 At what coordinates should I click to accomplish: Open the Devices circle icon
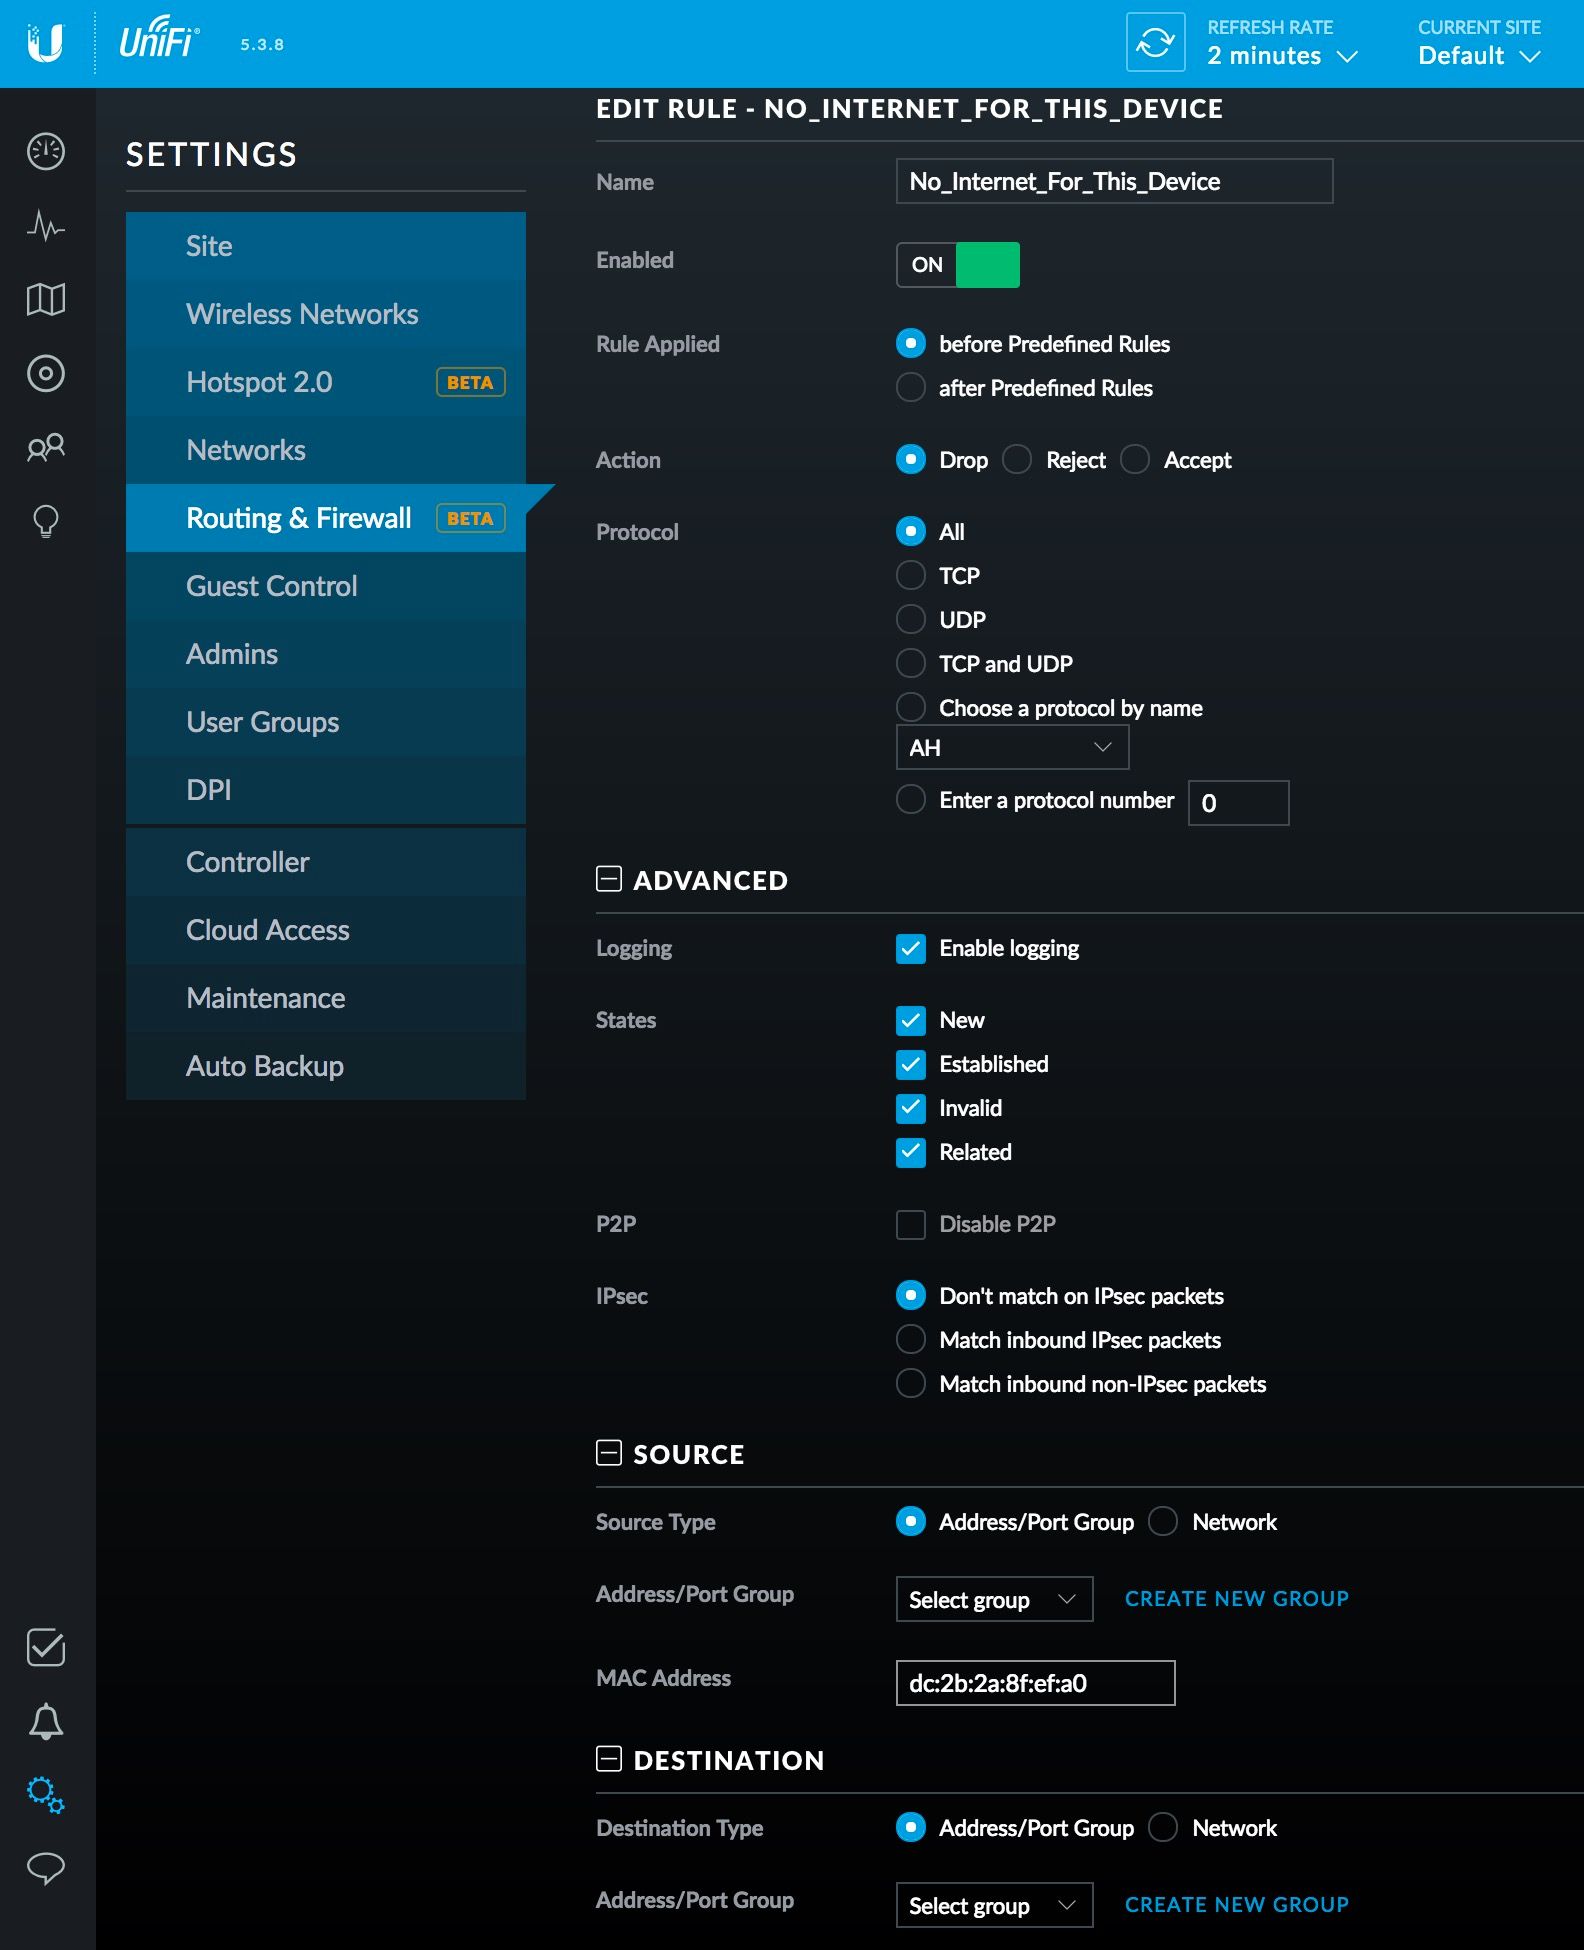click(46, 373)
